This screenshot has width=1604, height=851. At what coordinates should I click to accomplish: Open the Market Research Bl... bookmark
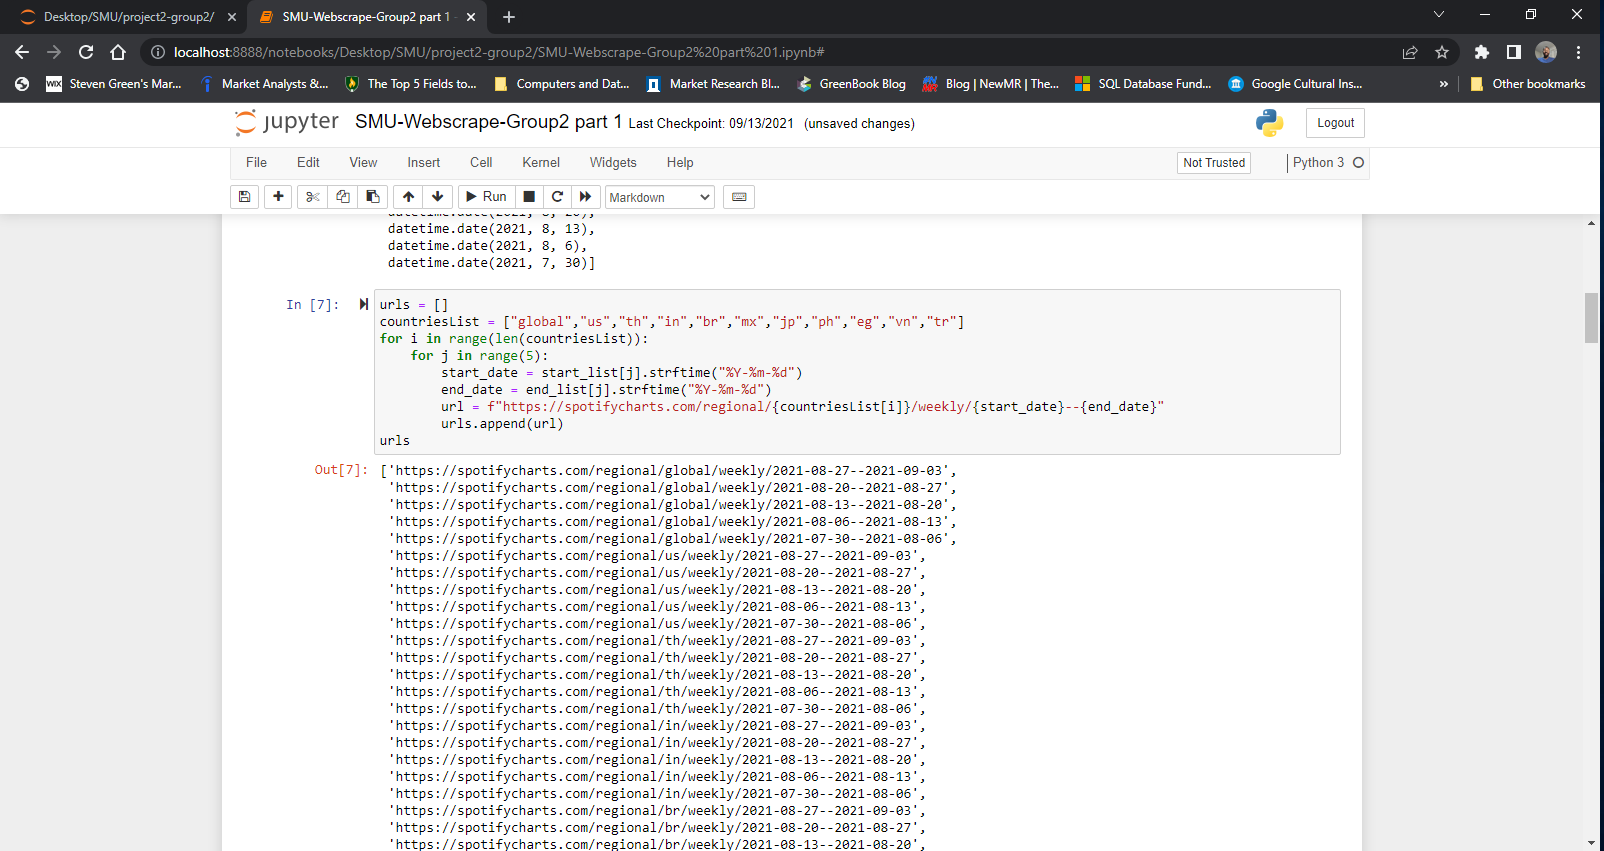(x=713, y=84)
